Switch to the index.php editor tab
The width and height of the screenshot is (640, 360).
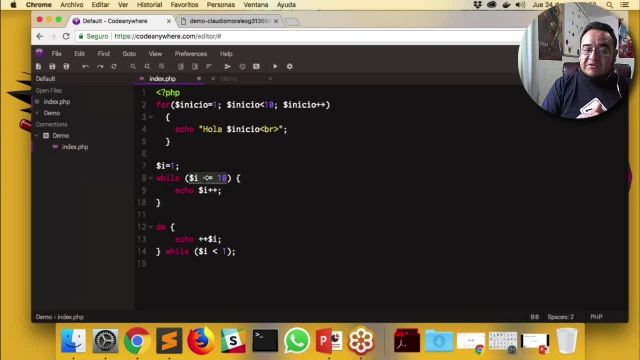[x=162, y=78]
